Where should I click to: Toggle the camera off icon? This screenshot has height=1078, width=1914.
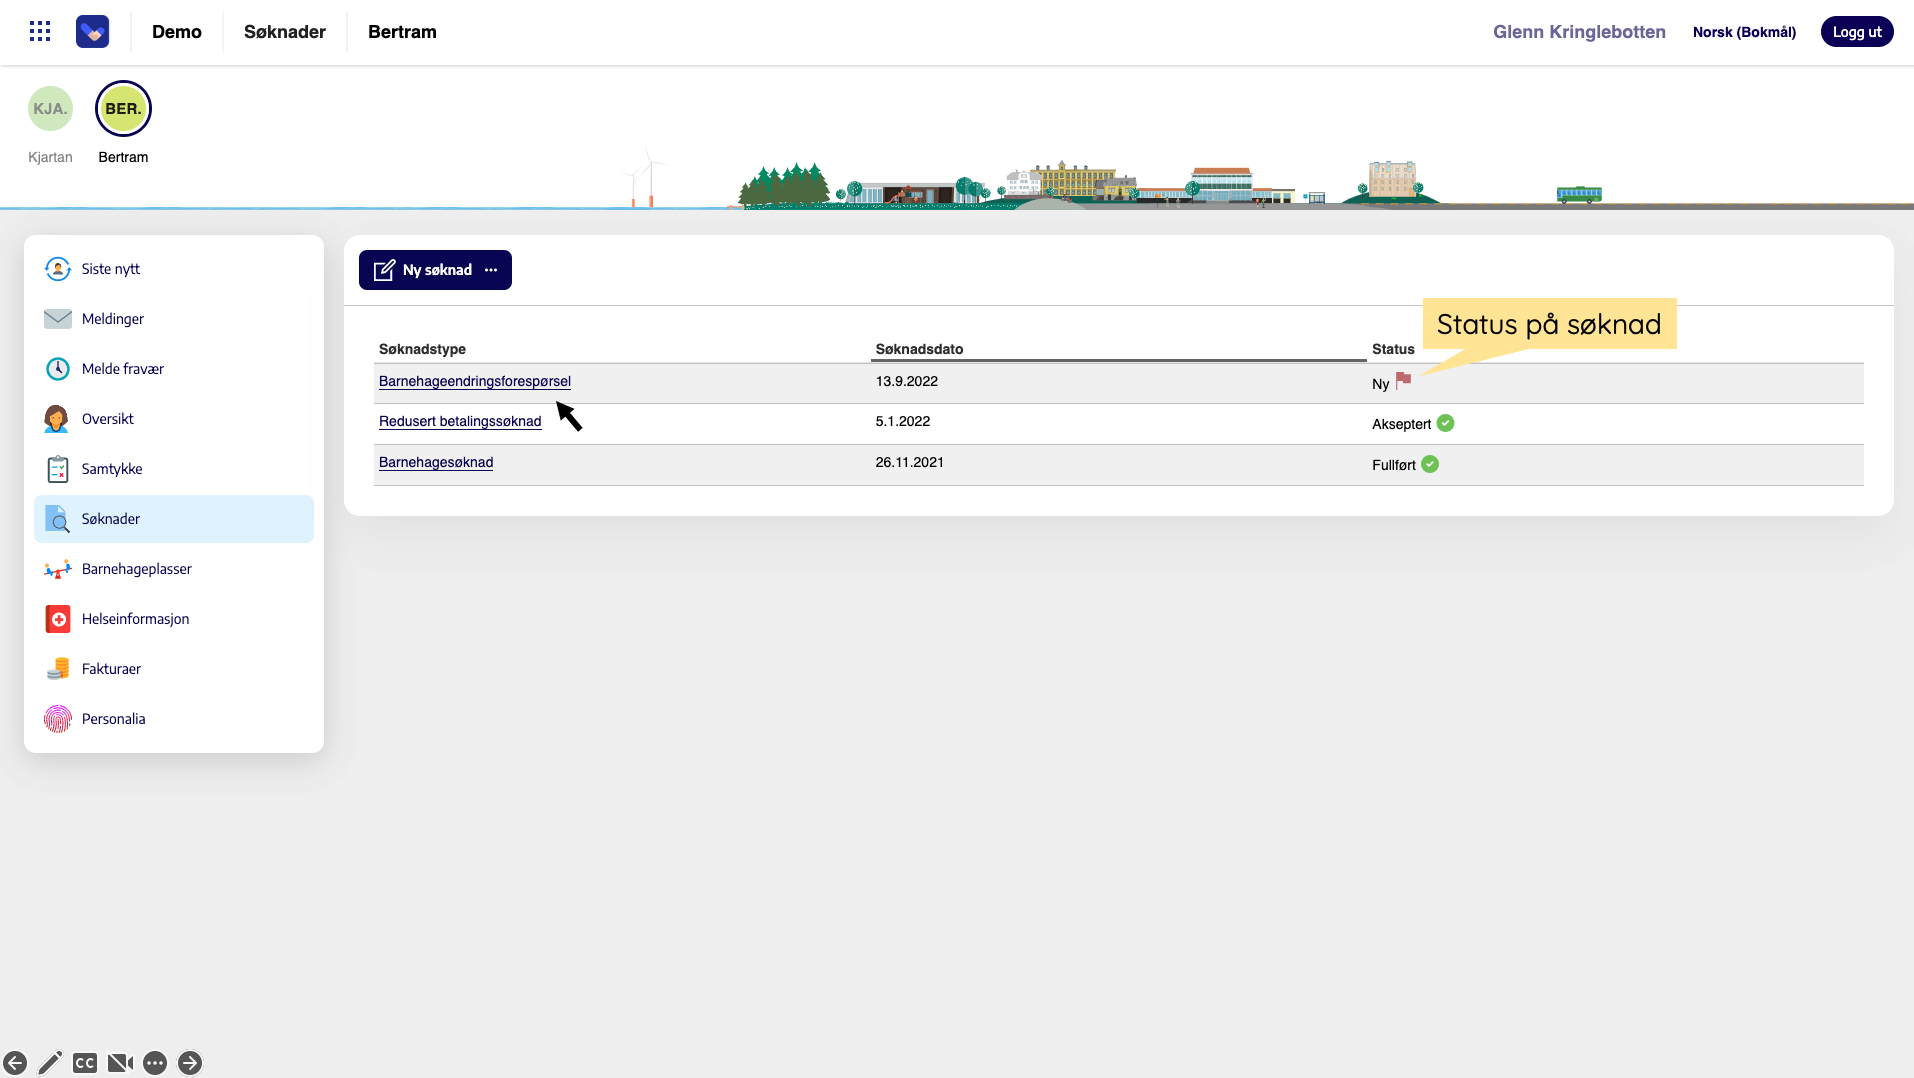[120, 1063]
